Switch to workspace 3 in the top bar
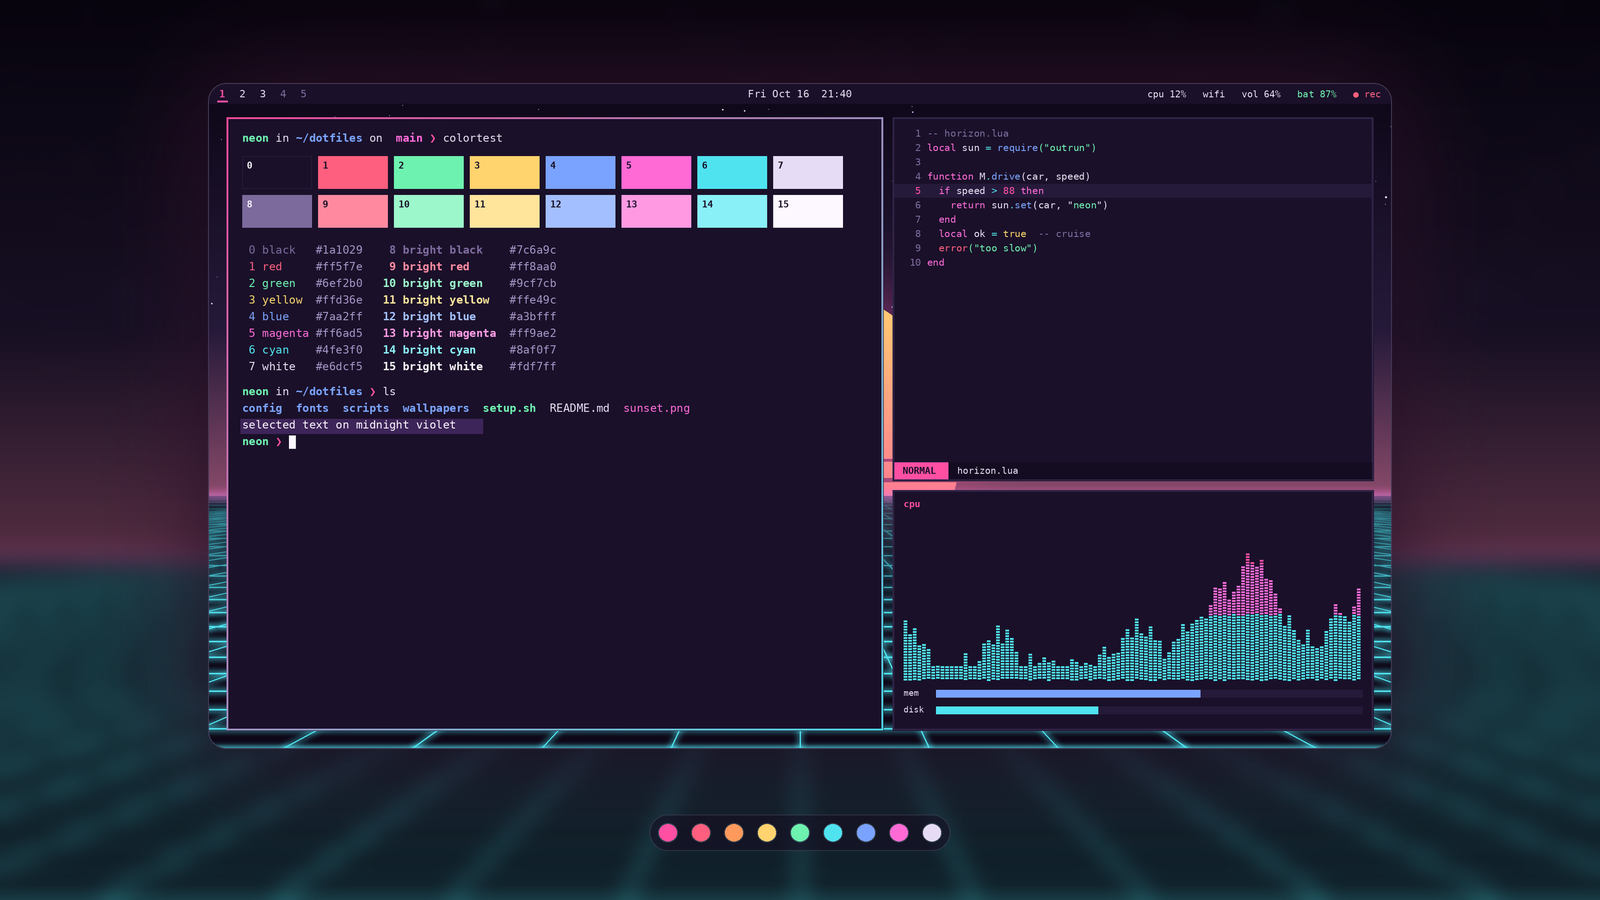1600x900 pixels. point(263,94)
